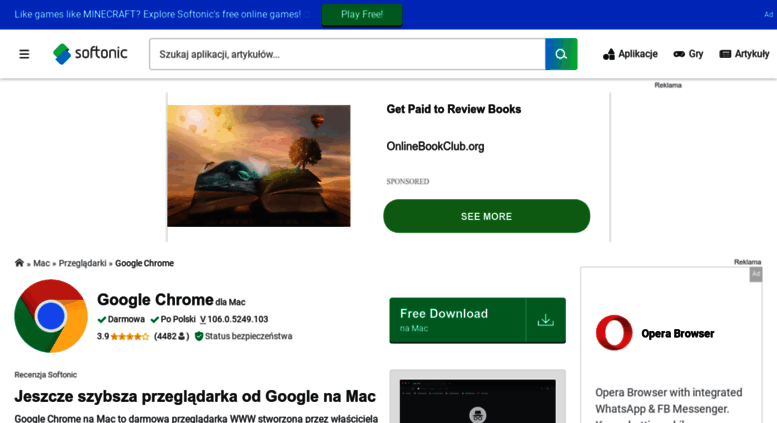The height and width of the screenshot is (423, 777).
Task: Open Get Paid to Review Books headline
Action: [x=453, y=109]
